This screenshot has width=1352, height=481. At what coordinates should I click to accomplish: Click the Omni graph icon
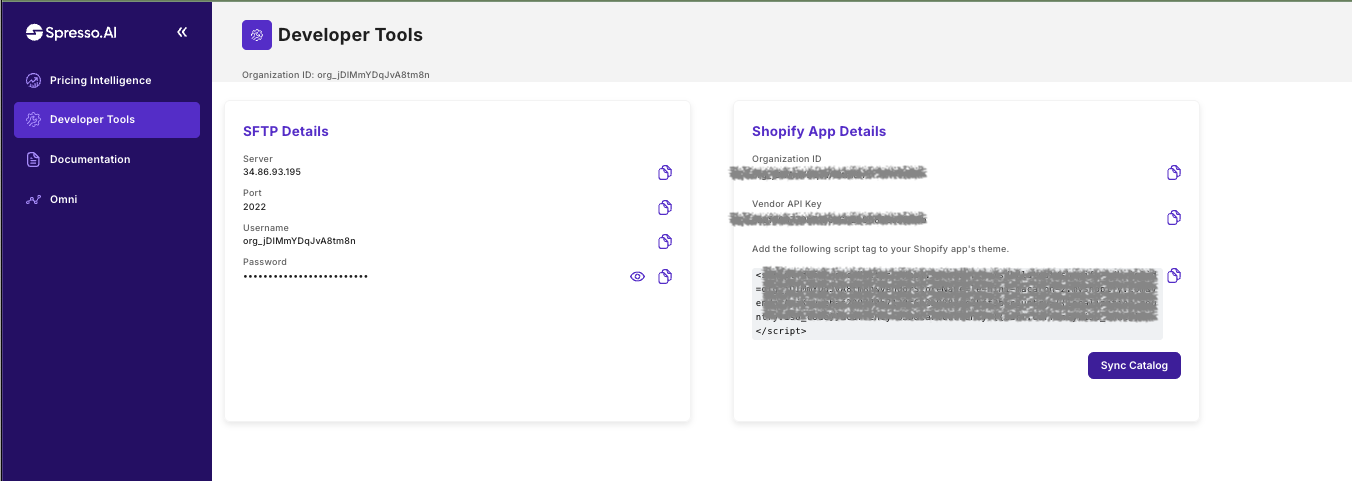(x=33, y=199)
